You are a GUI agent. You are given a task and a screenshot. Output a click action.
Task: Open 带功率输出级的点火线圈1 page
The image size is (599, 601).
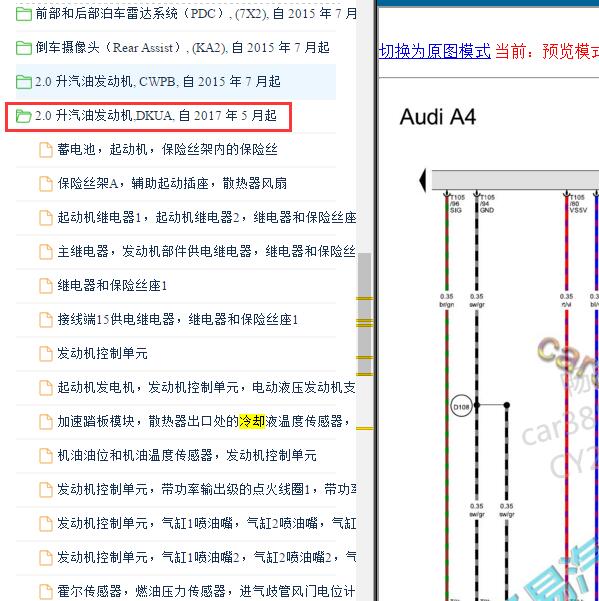pos(207,489)
